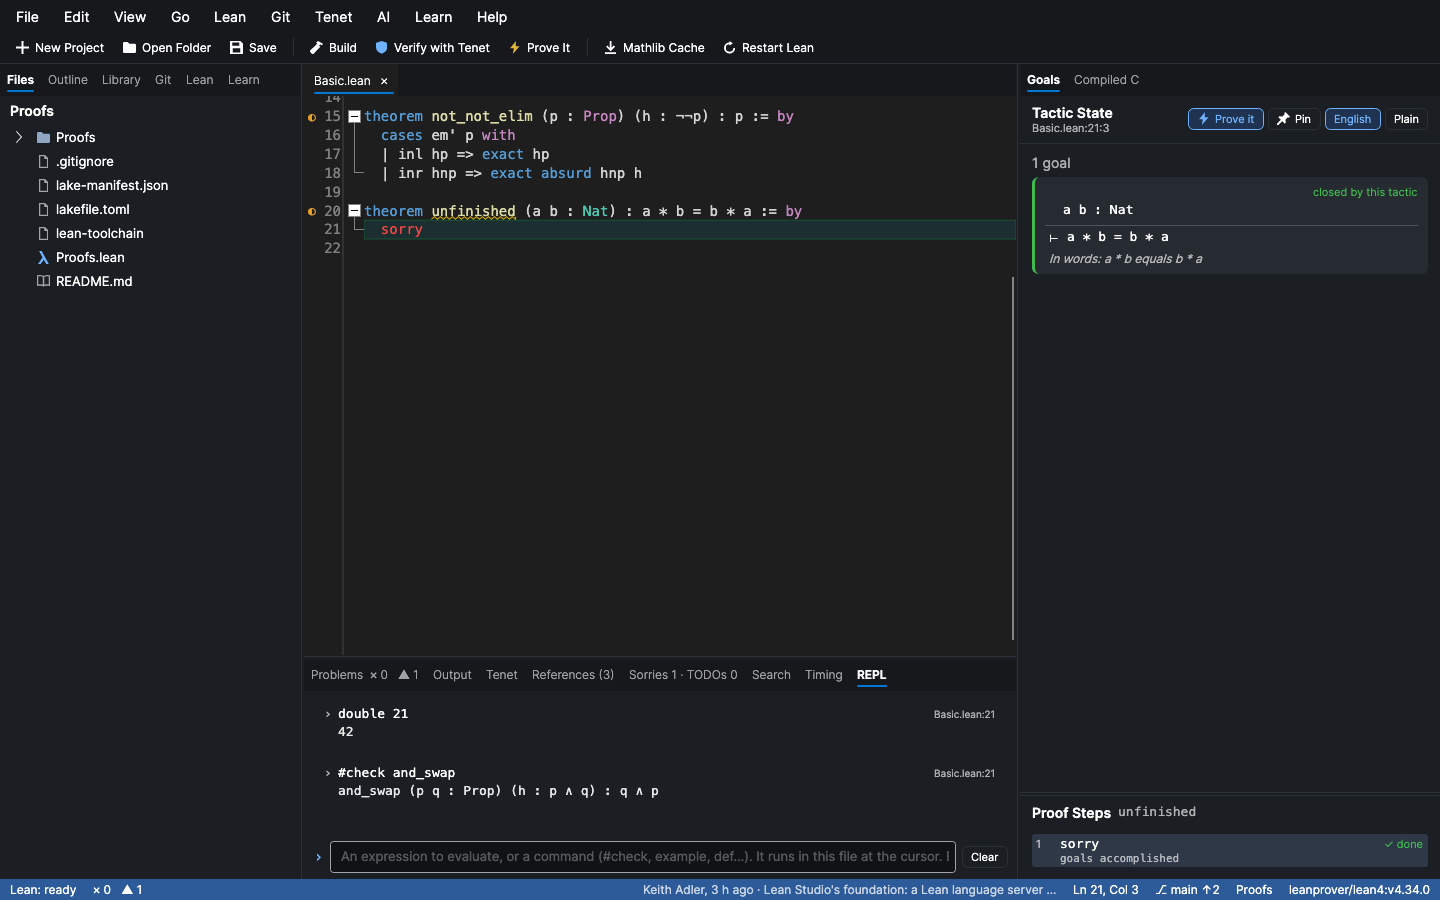The height and width of the screenshot is (900, 1440).
Task: Click the status bar error count
Action: [101, 890]
